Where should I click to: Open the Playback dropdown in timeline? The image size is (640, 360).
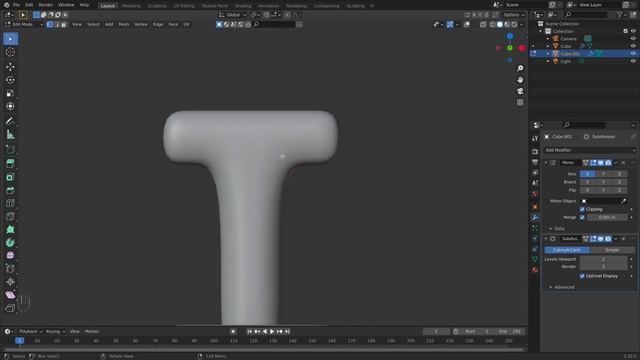pyautogui.click(x=31, y=332)
